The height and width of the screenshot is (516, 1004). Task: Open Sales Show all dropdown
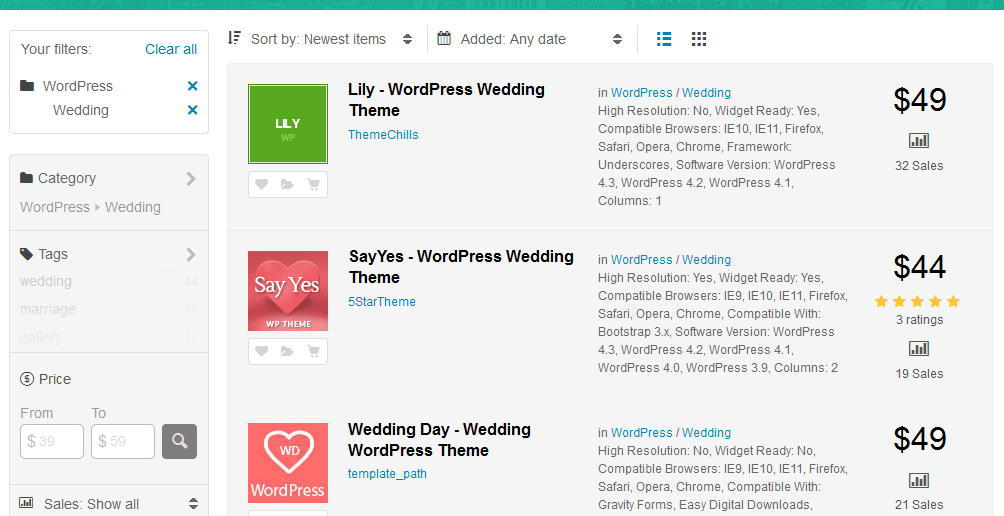[109, 504]
